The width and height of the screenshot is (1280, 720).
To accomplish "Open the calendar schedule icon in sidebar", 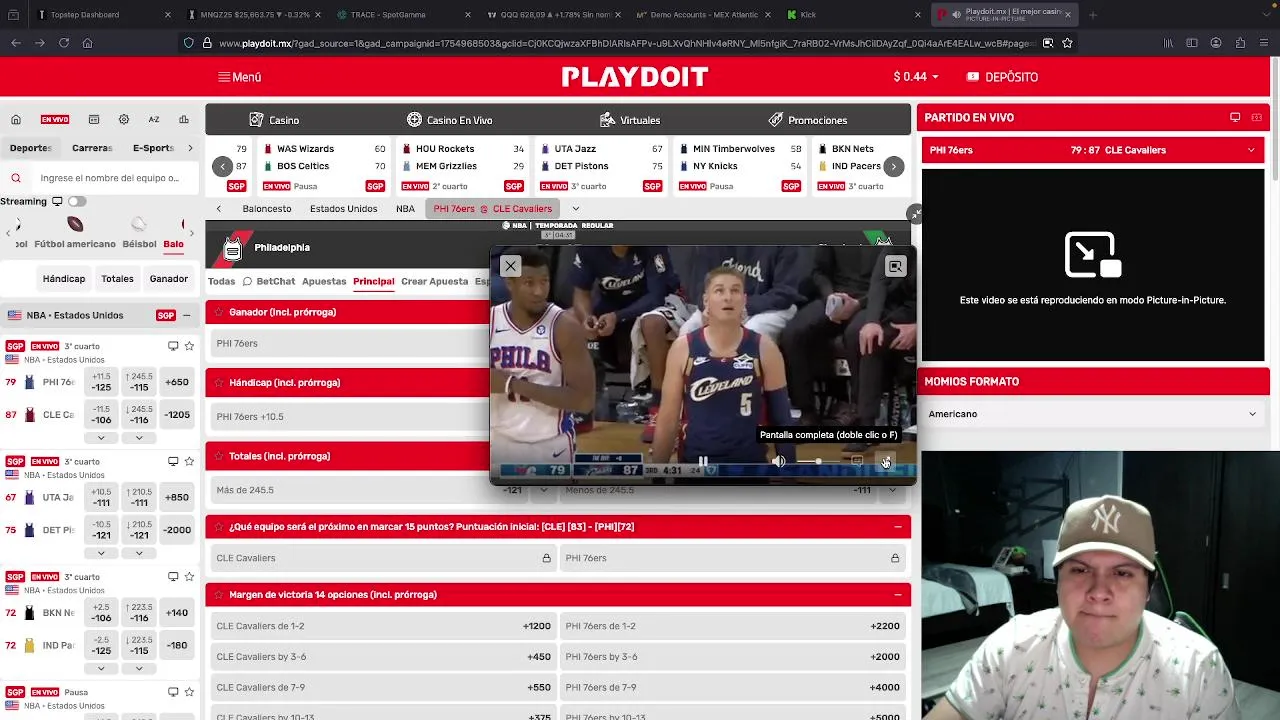I will click(94, 119).
